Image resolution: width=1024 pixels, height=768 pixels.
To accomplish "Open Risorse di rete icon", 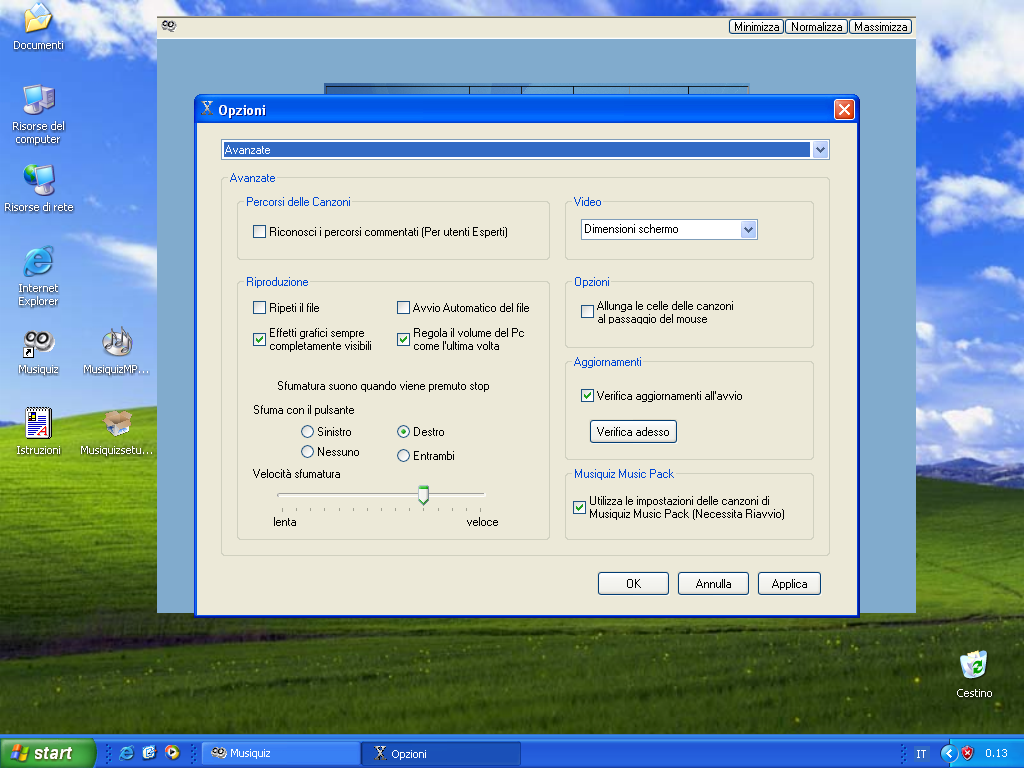I will pyautogui.click(x=38, y=180).
